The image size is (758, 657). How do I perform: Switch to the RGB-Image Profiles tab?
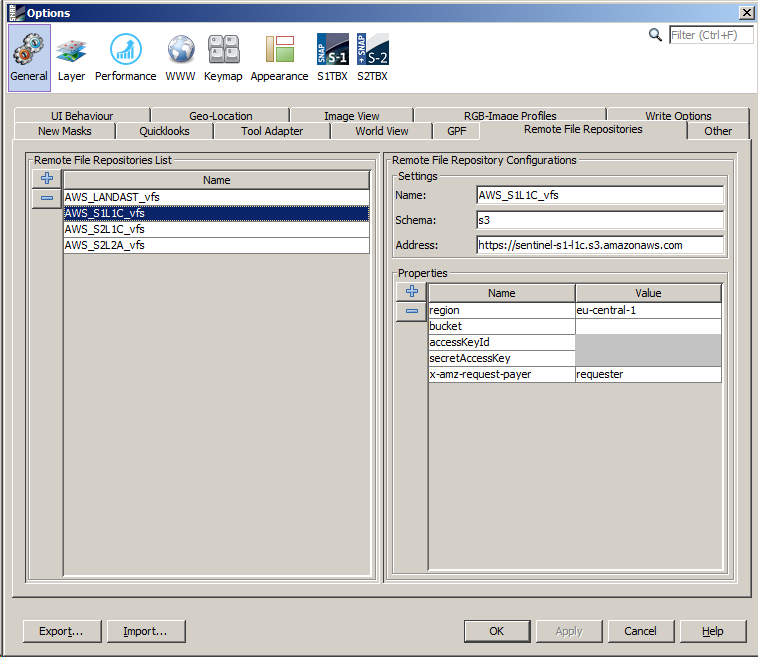(510, 116)
